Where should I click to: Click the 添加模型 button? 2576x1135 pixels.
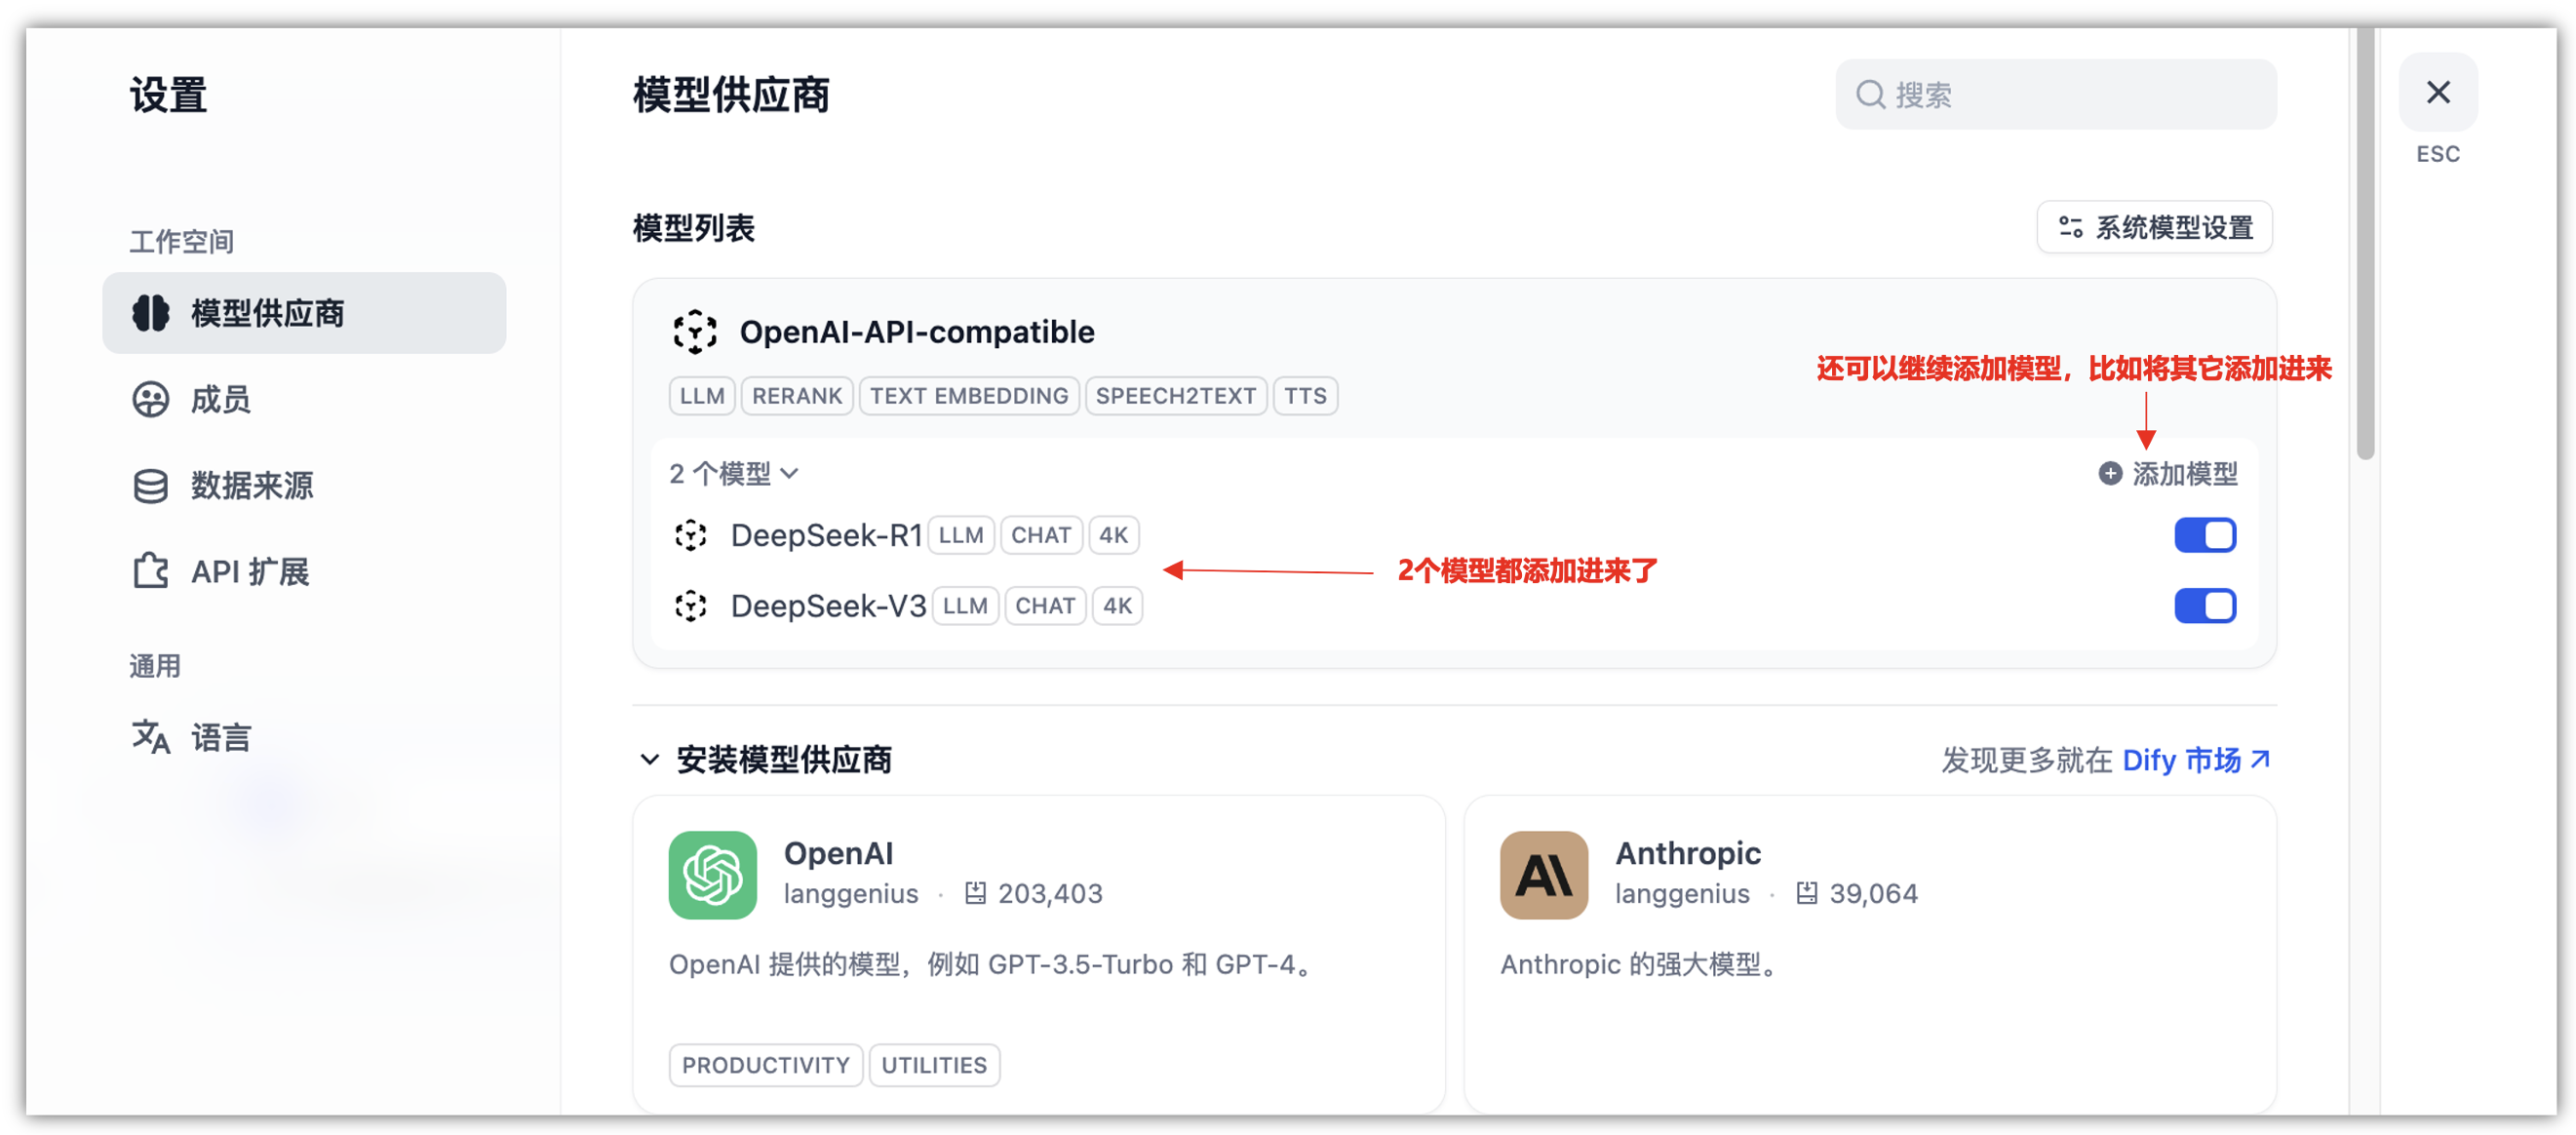coord(2168,473)
